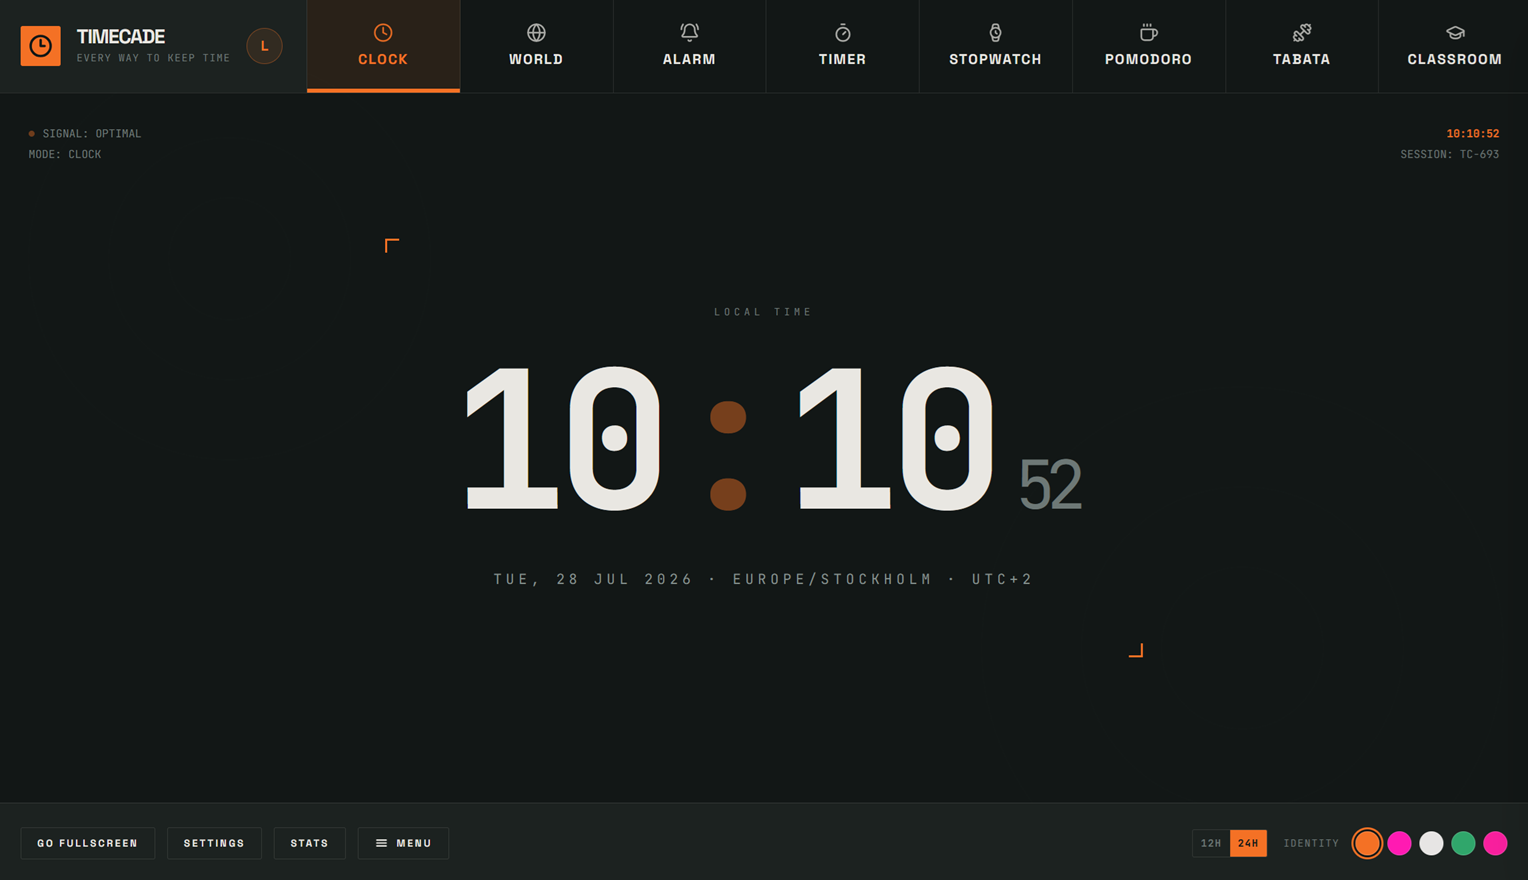Open the Alarm tab
Viewport: 1528px width, 880px height.
[x=689, y=46]
